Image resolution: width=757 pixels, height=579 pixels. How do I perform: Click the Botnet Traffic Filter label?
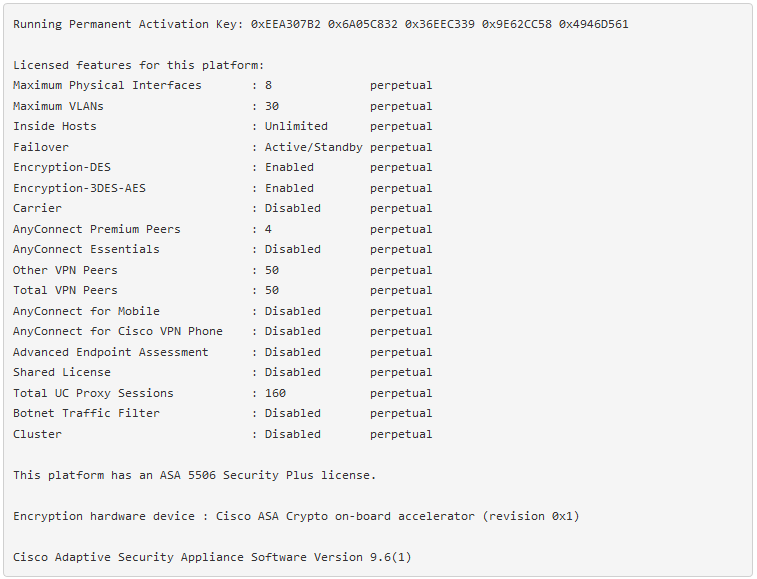(x=86, y=414)
